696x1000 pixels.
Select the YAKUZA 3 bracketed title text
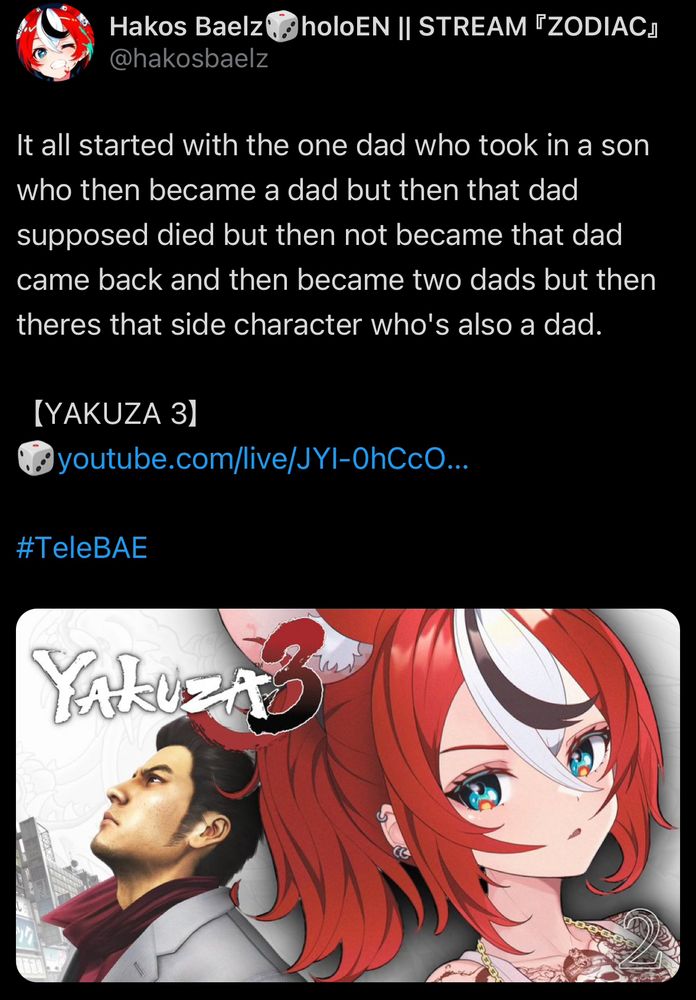[114, 414]
